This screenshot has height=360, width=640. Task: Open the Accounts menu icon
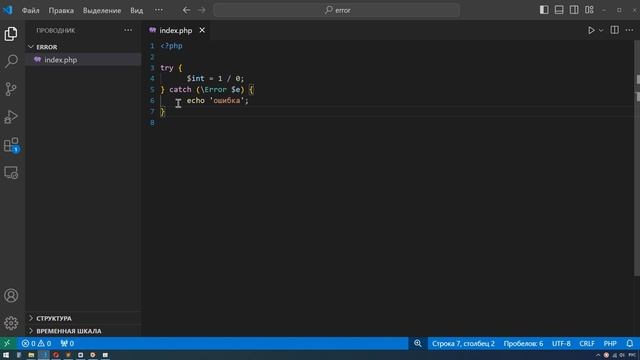[11, 295]
